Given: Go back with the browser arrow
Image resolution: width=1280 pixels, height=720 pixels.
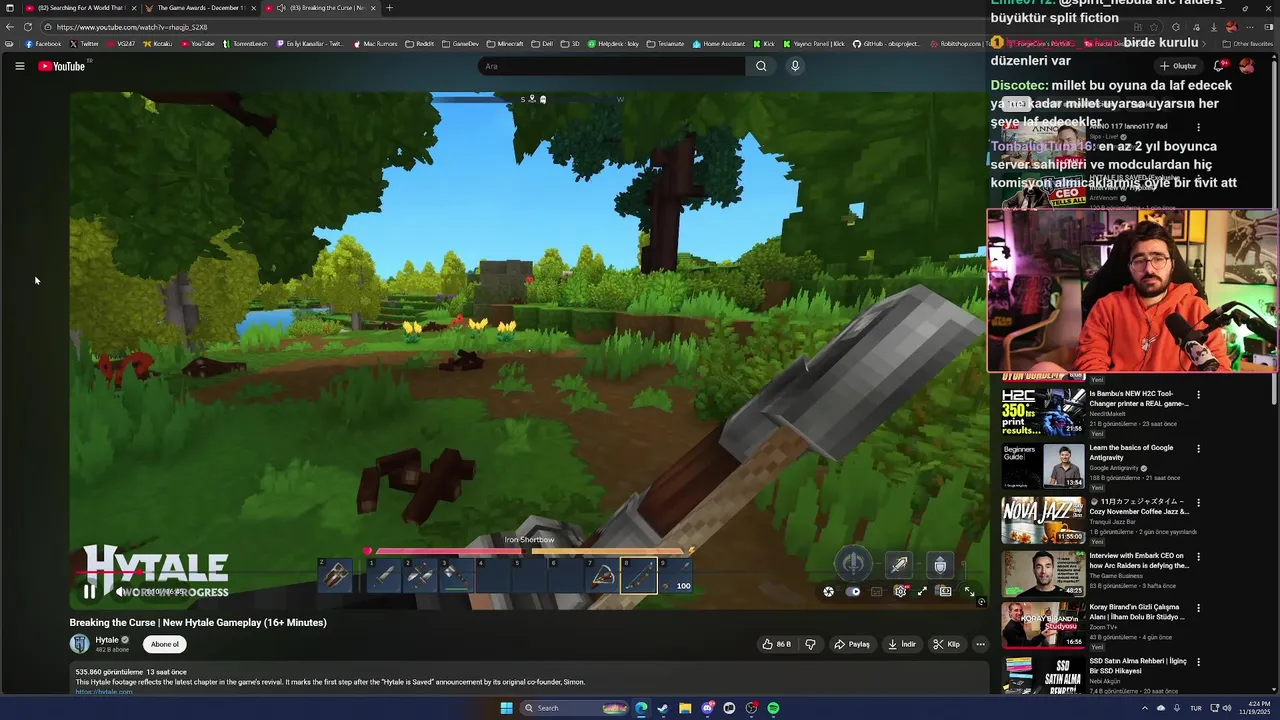Looking at the screenshot, I should click(x=10, y=27).
